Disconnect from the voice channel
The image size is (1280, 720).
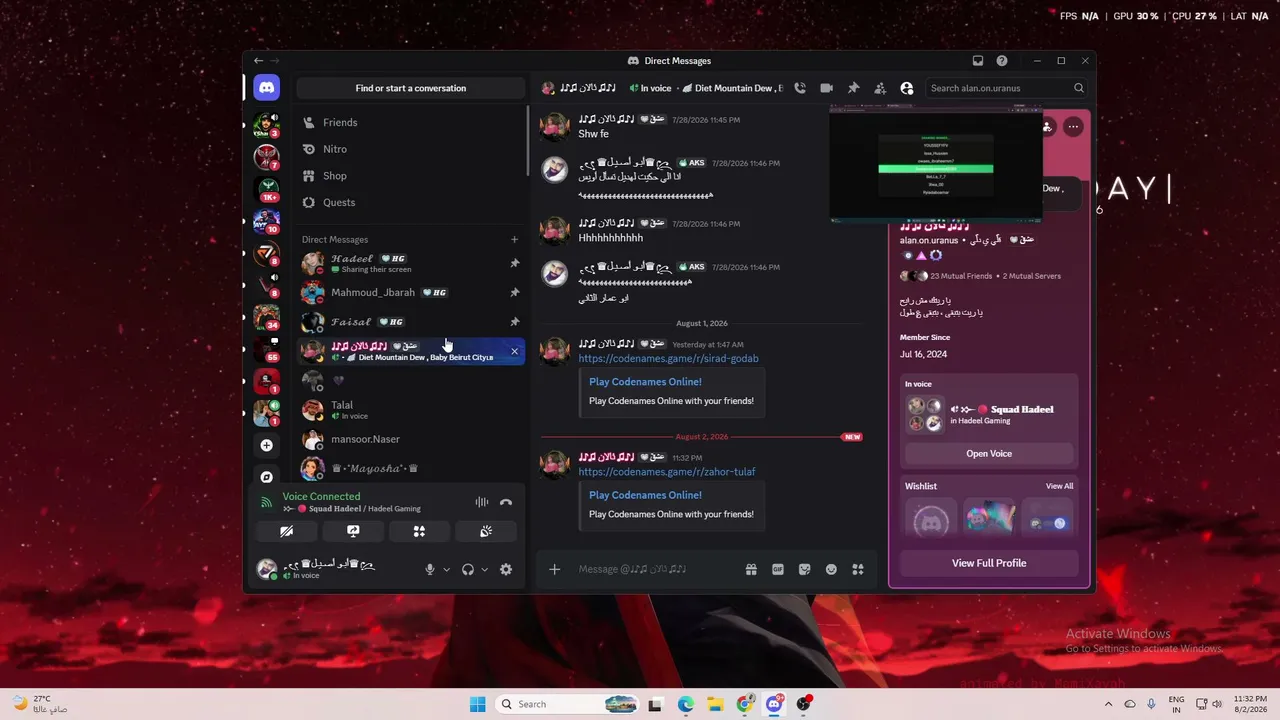[506, 502]
